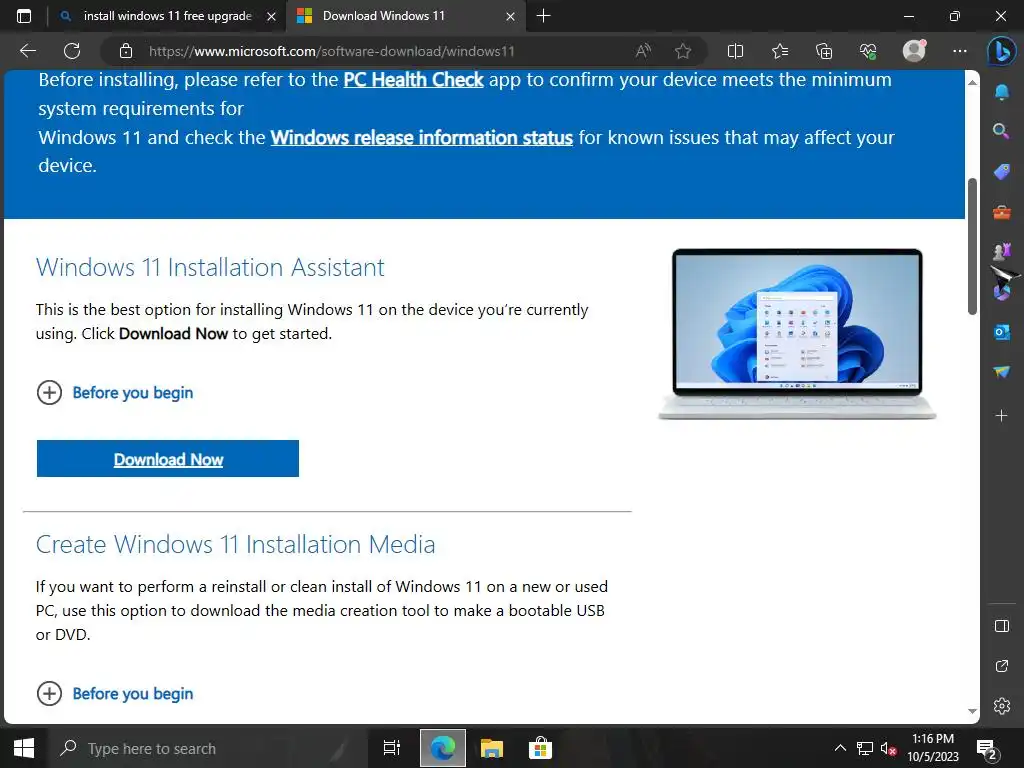Open the sidebar settings gear
1024x768 pixels.
click(1002, 706)
